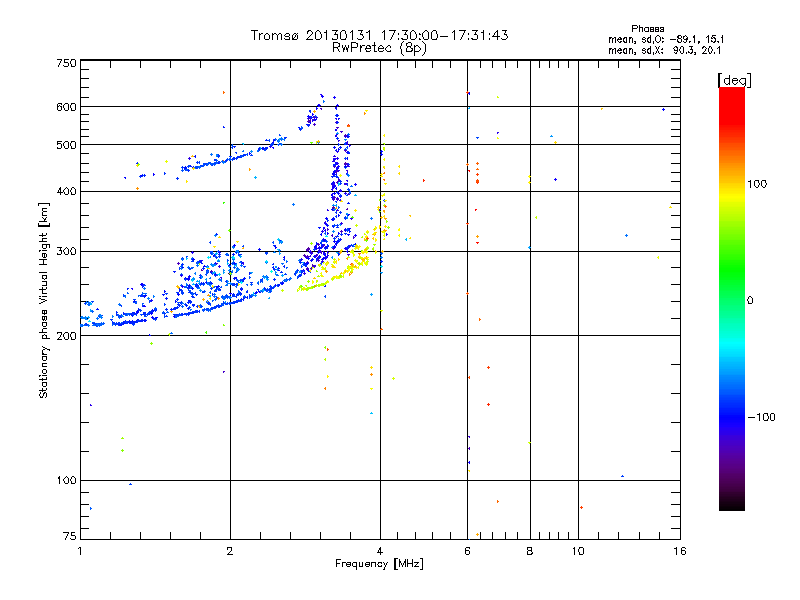Pick the black bottom of the phase colorbar
The image size is (800, 600).
coord(732,503)
